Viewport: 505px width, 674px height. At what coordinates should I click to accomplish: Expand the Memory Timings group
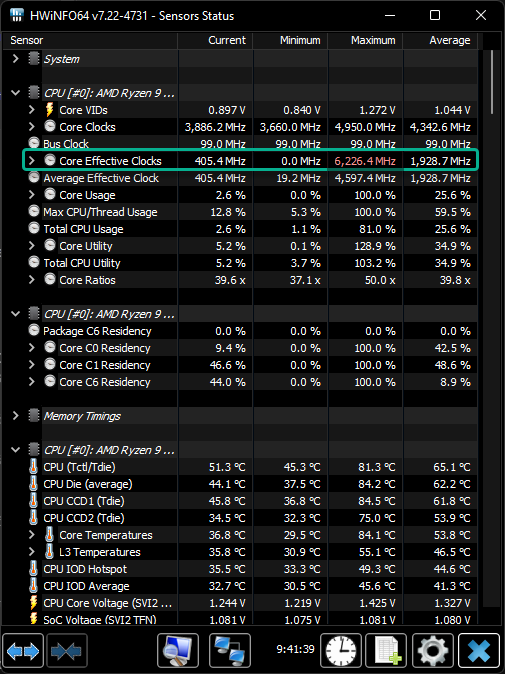[15, 416]
